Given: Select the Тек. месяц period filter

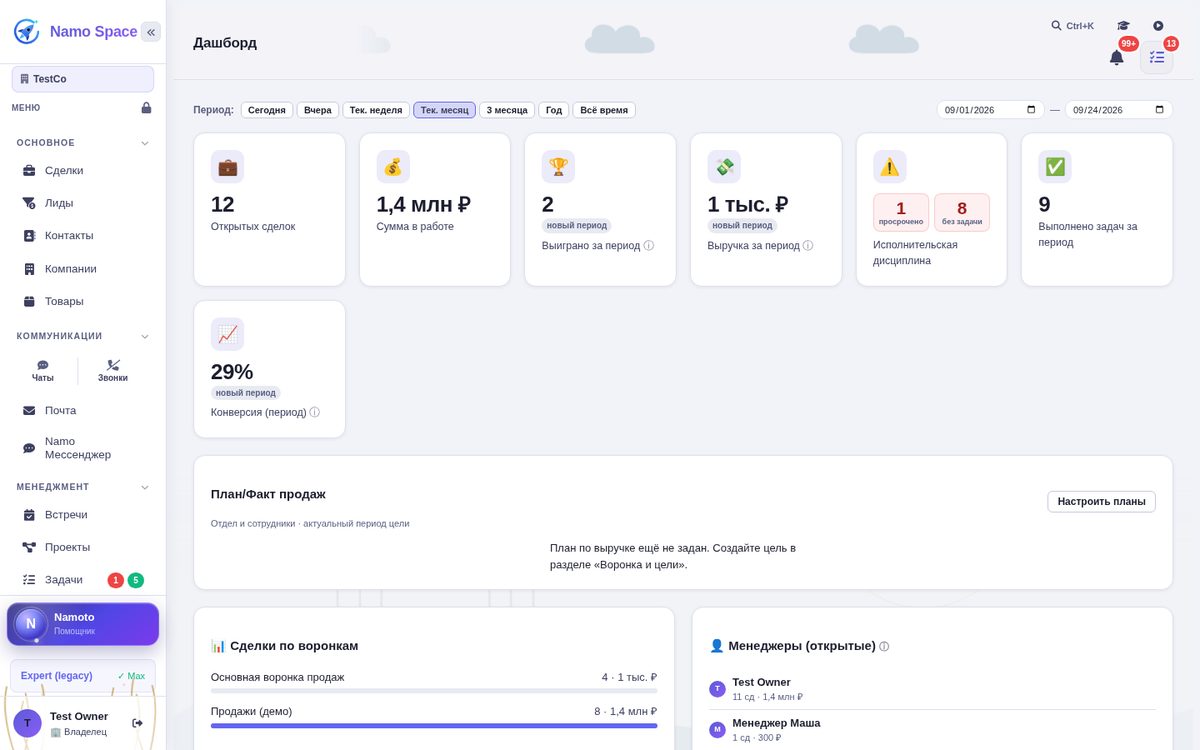Looking at the screenshot, I should (445, 110).
